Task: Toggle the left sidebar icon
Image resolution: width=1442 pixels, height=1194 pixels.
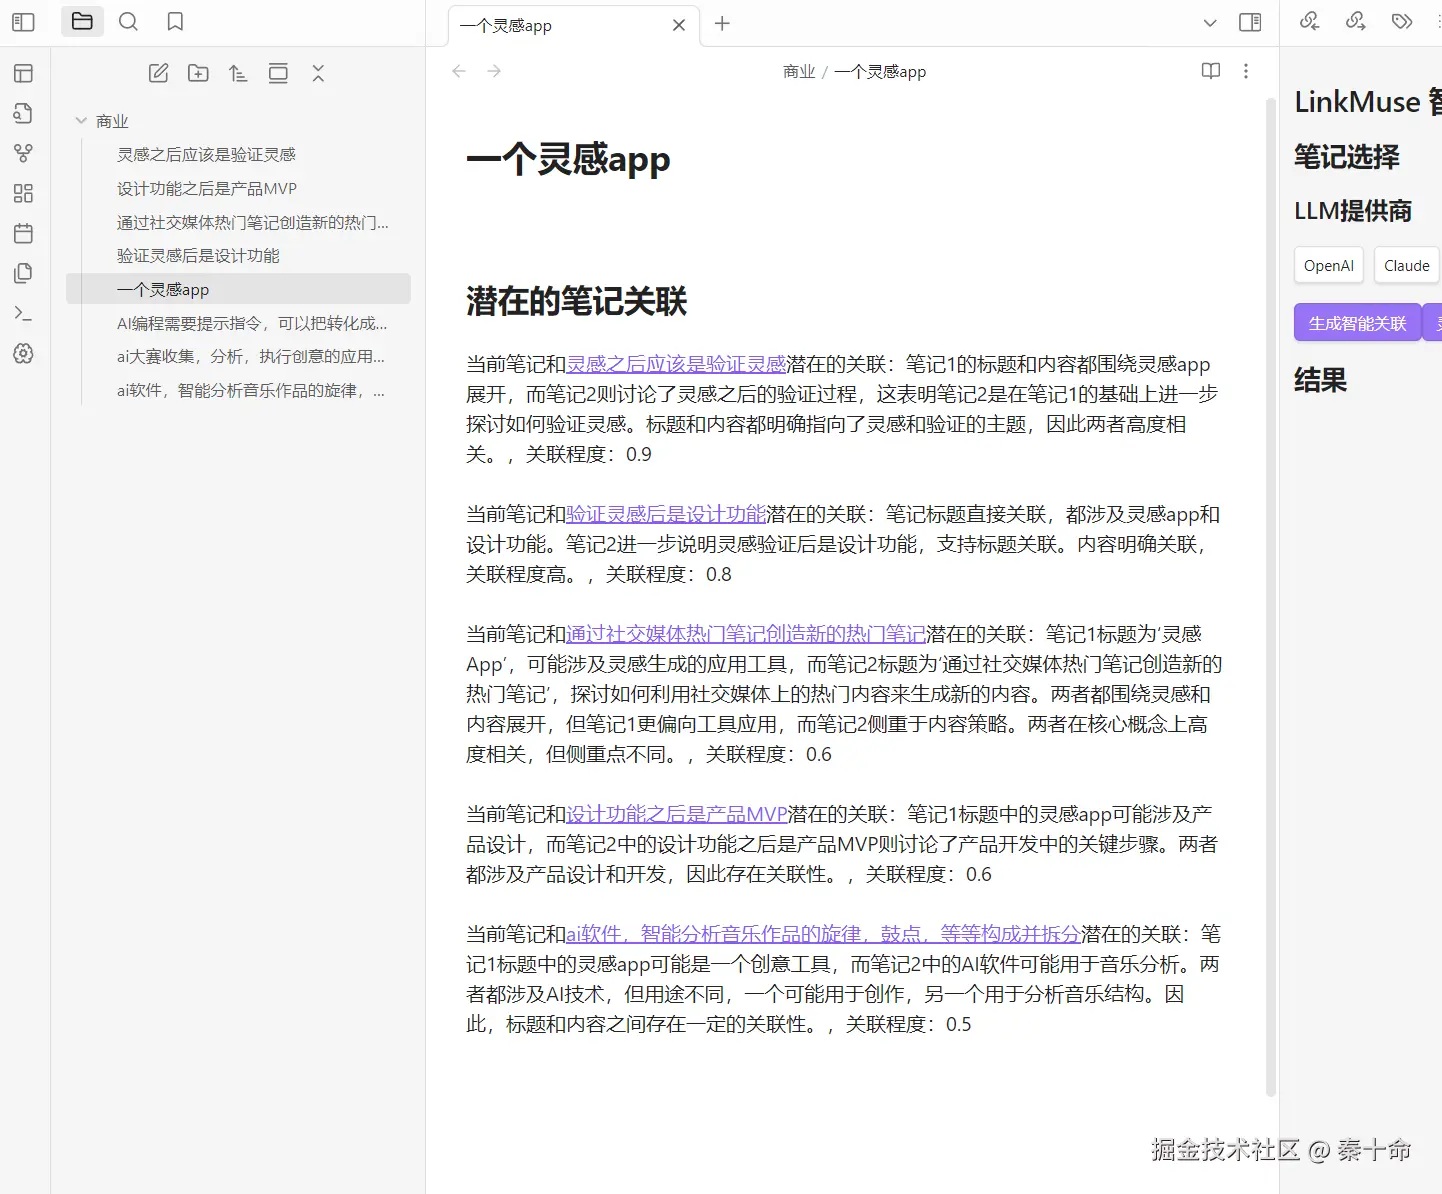Action: click(23, 22)
